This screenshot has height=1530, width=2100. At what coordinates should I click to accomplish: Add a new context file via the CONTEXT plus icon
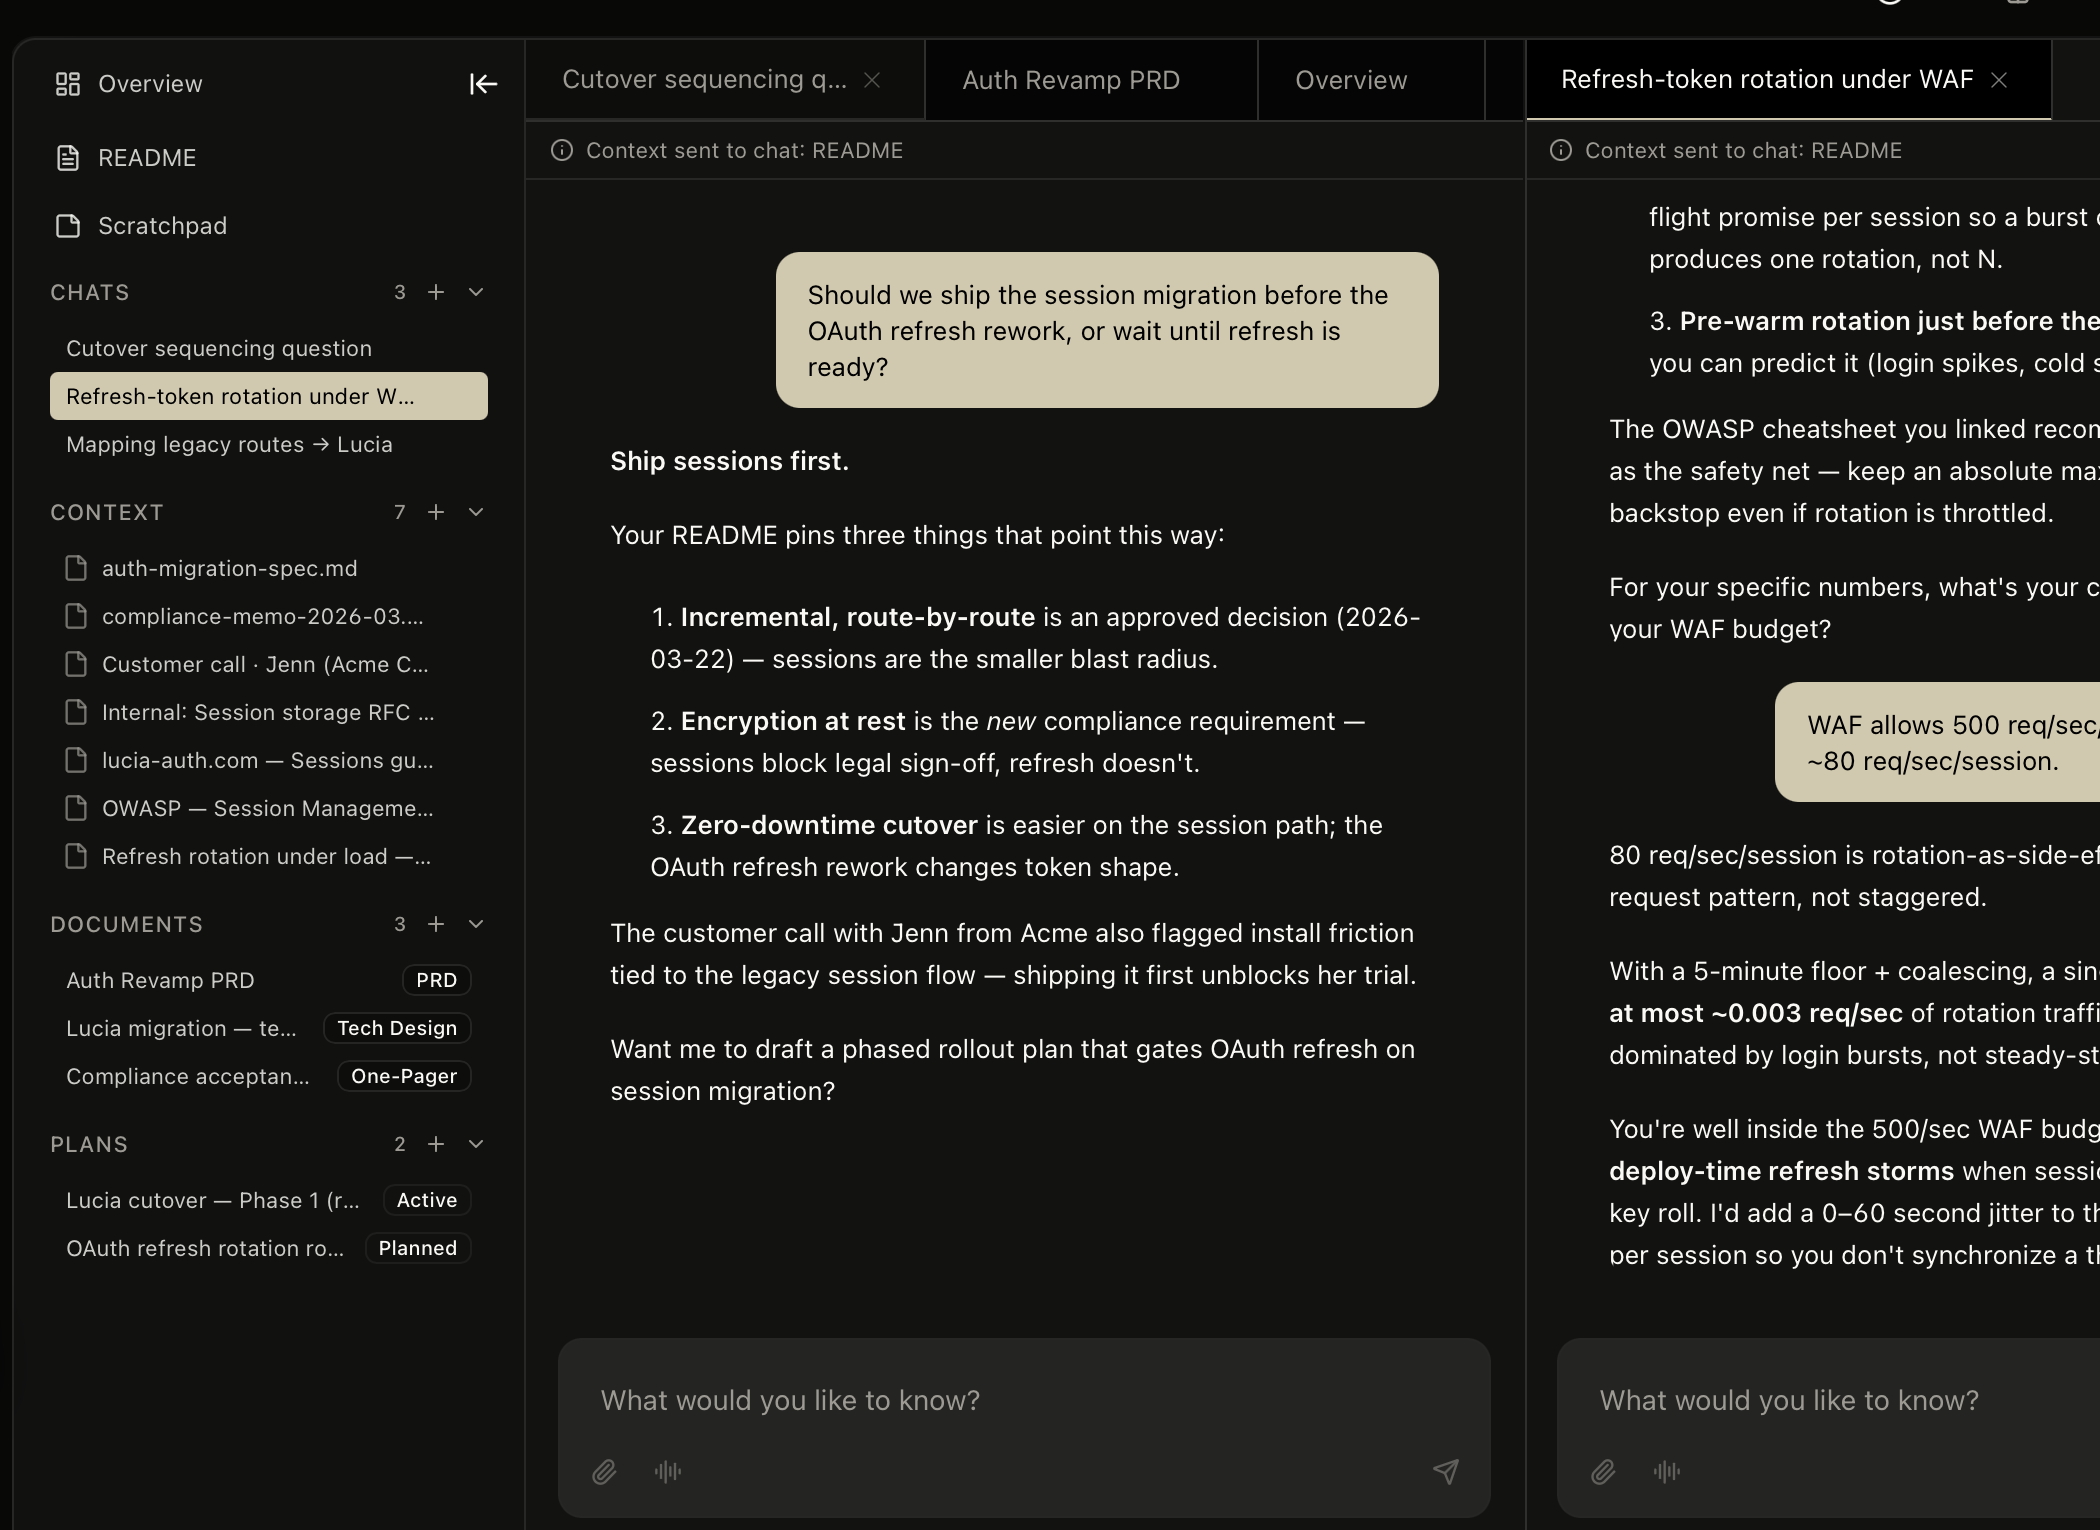pyautogui.click(x=436, y=512)
